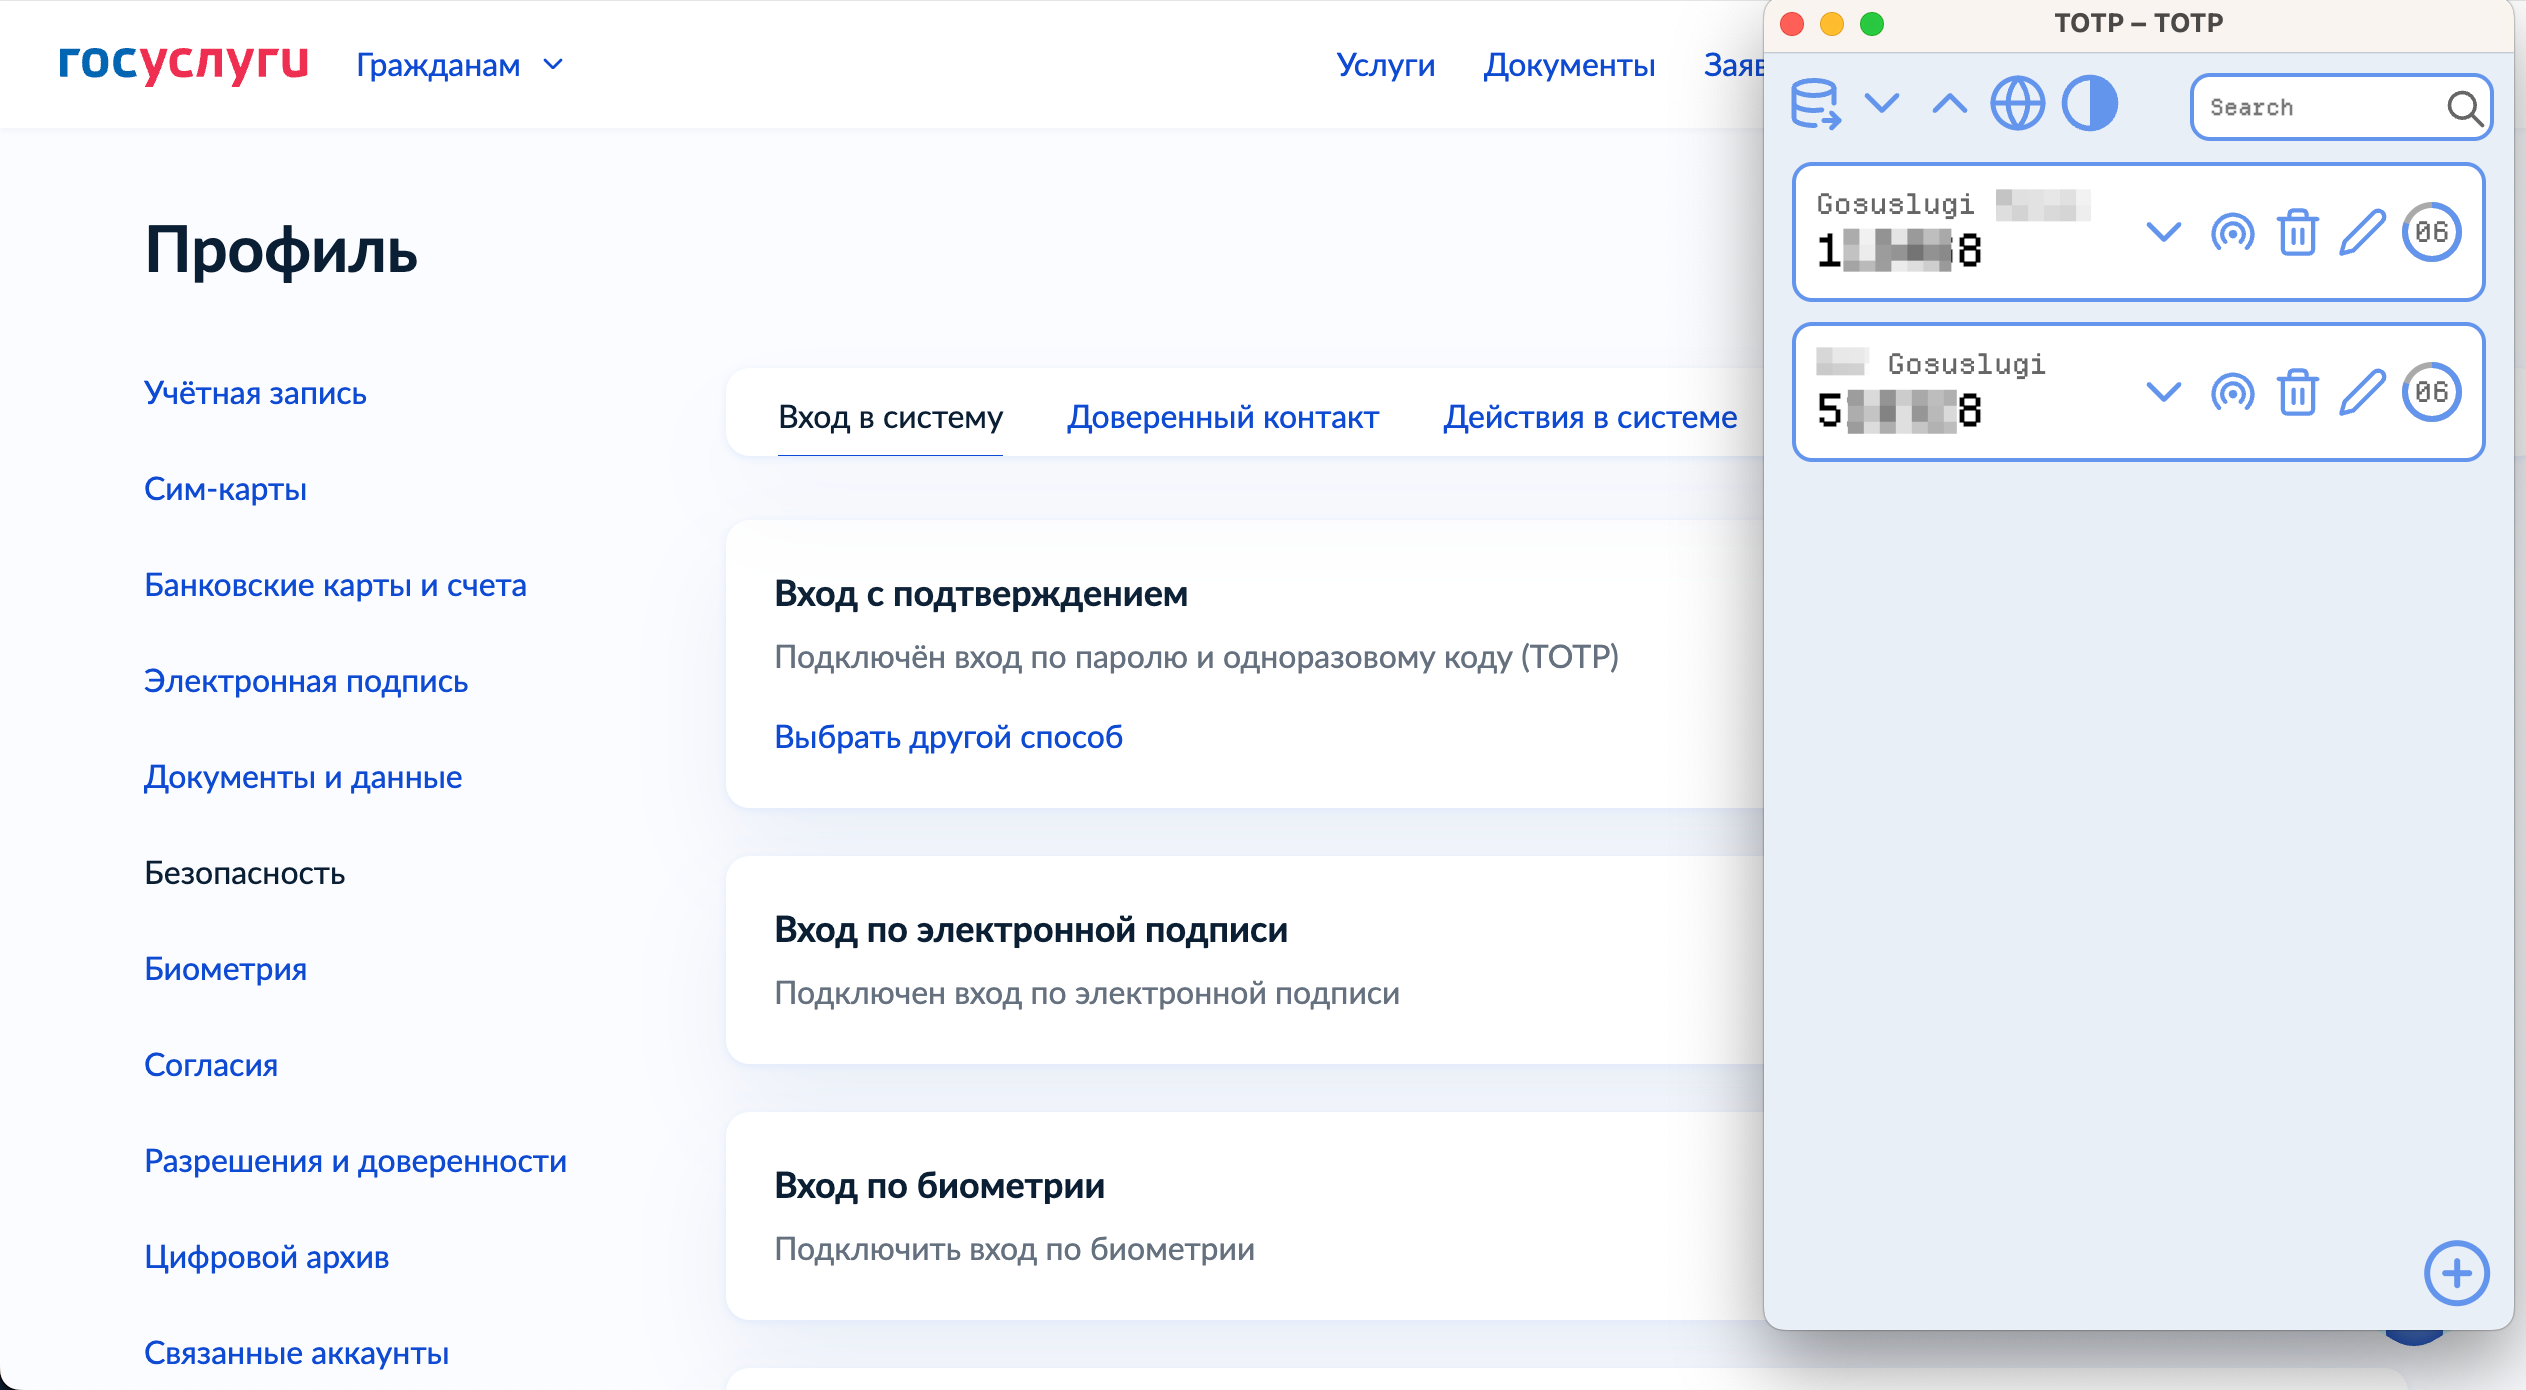The image size is (2526, 1390).
Task: Add a new TOTP entry with plus button
Action: [2456, 1273]
